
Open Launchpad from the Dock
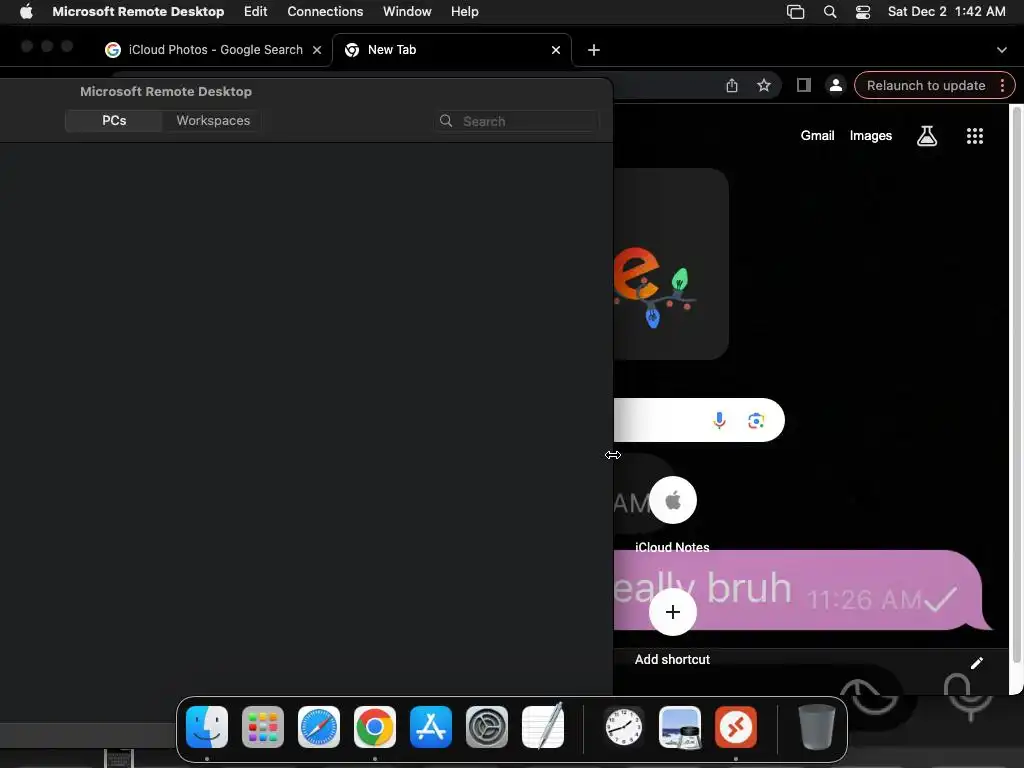tap(263, 727)
